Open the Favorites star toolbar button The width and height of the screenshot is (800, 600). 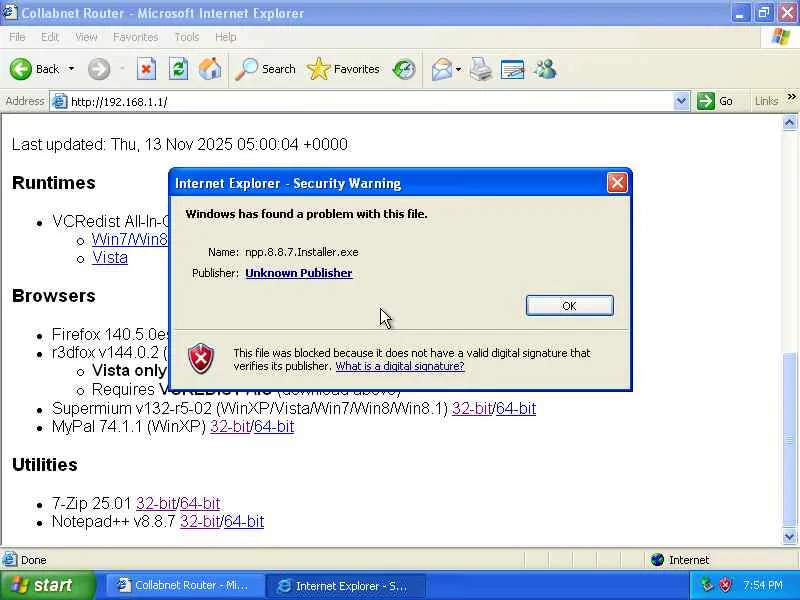coord(343,69)
